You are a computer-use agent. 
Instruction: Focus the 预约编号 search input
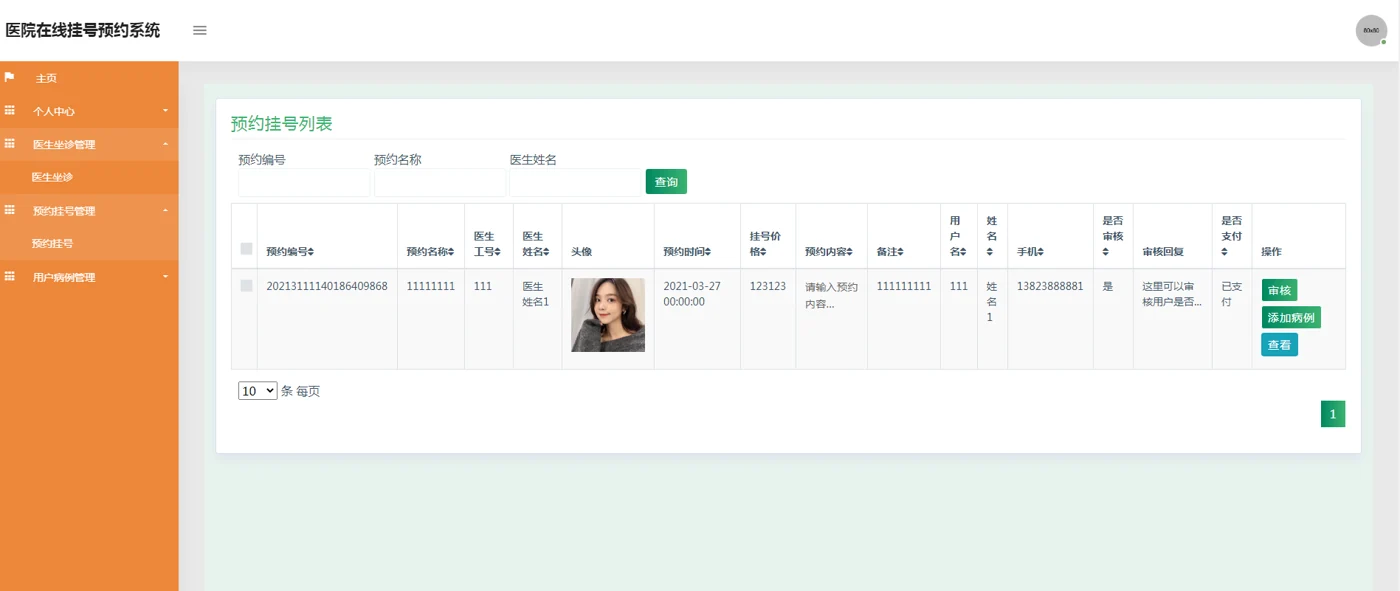pyautogui.click(x=304, y=182)
